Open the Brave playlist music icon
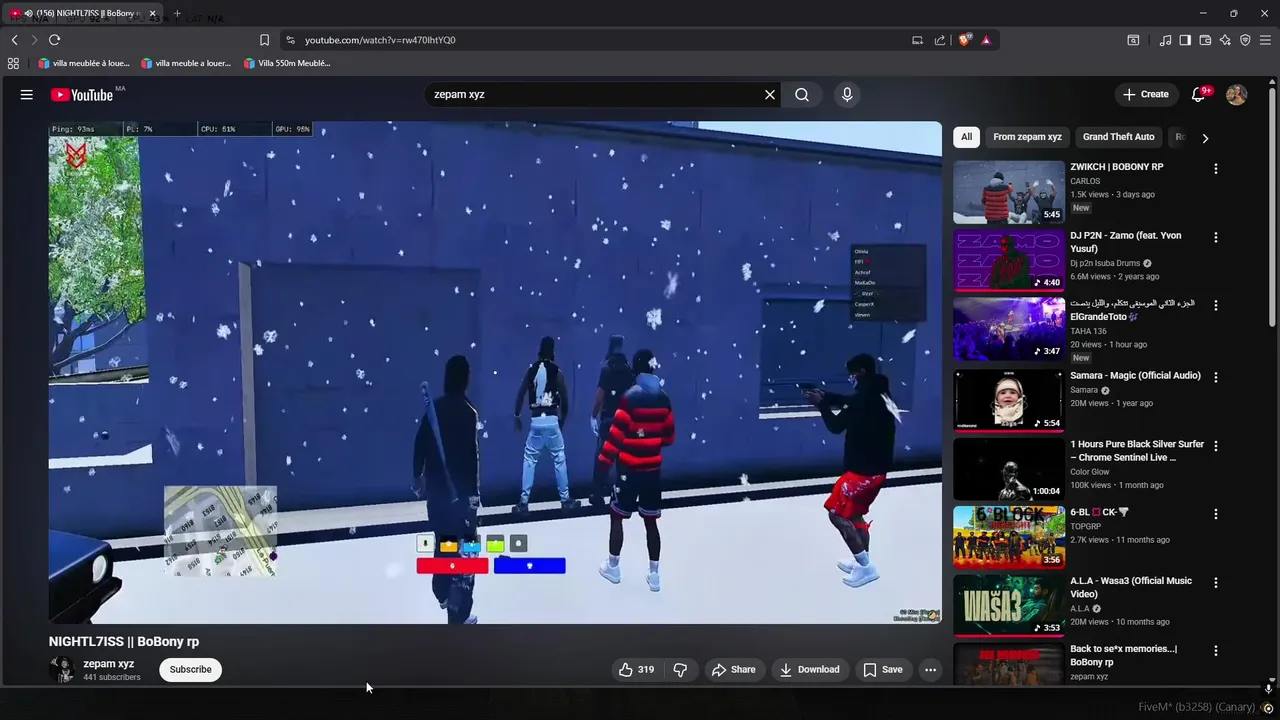1280x720 pixels. (x=1165, y=40)
